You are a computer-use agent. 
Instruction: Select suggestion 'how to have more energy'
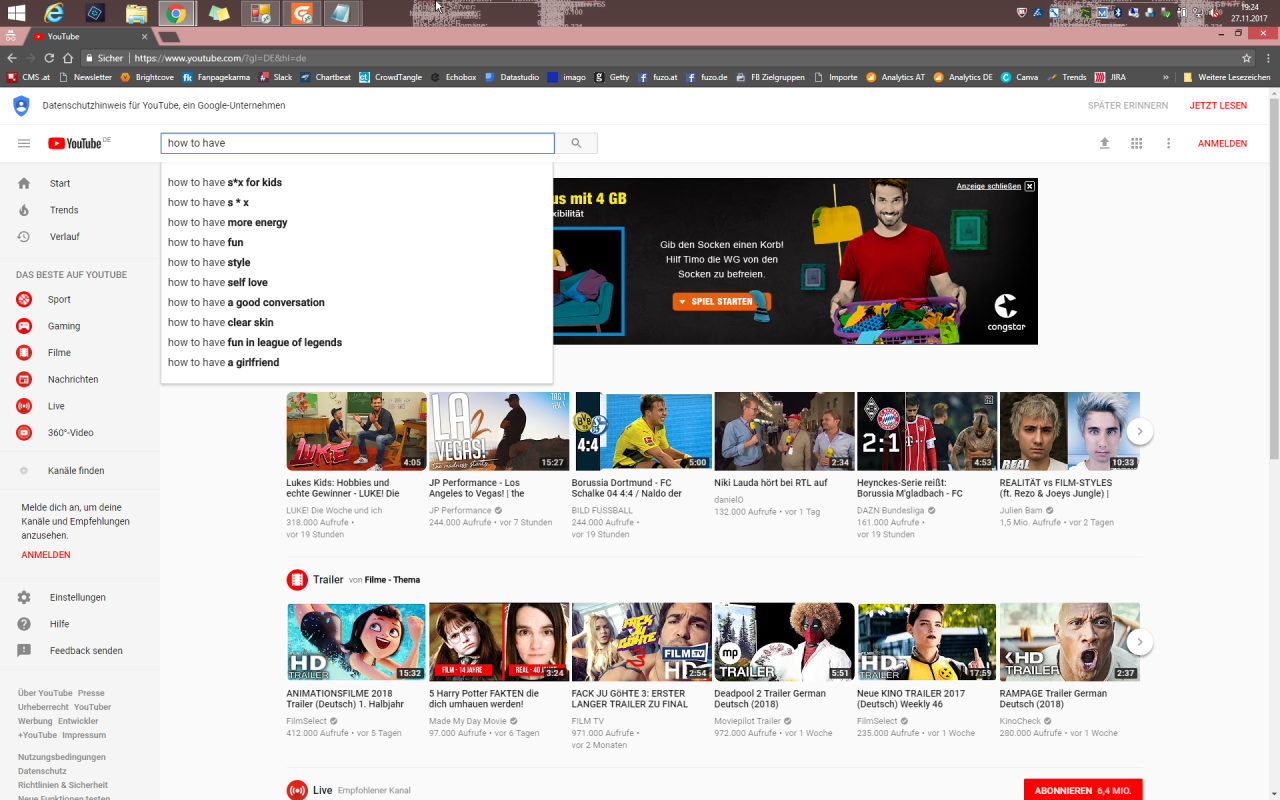pos(357,222)
